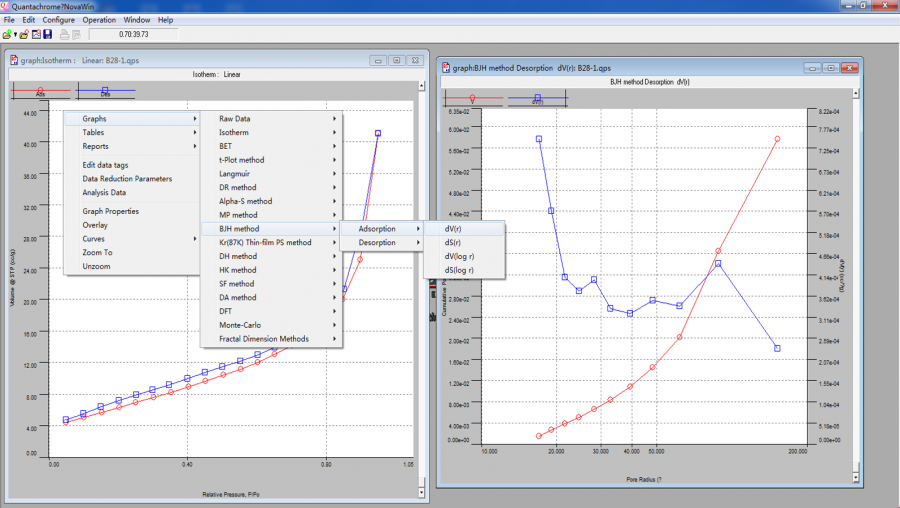Click the BJH Desorption window document icon
The image size is (900, 508).
[x=446, y=68]
